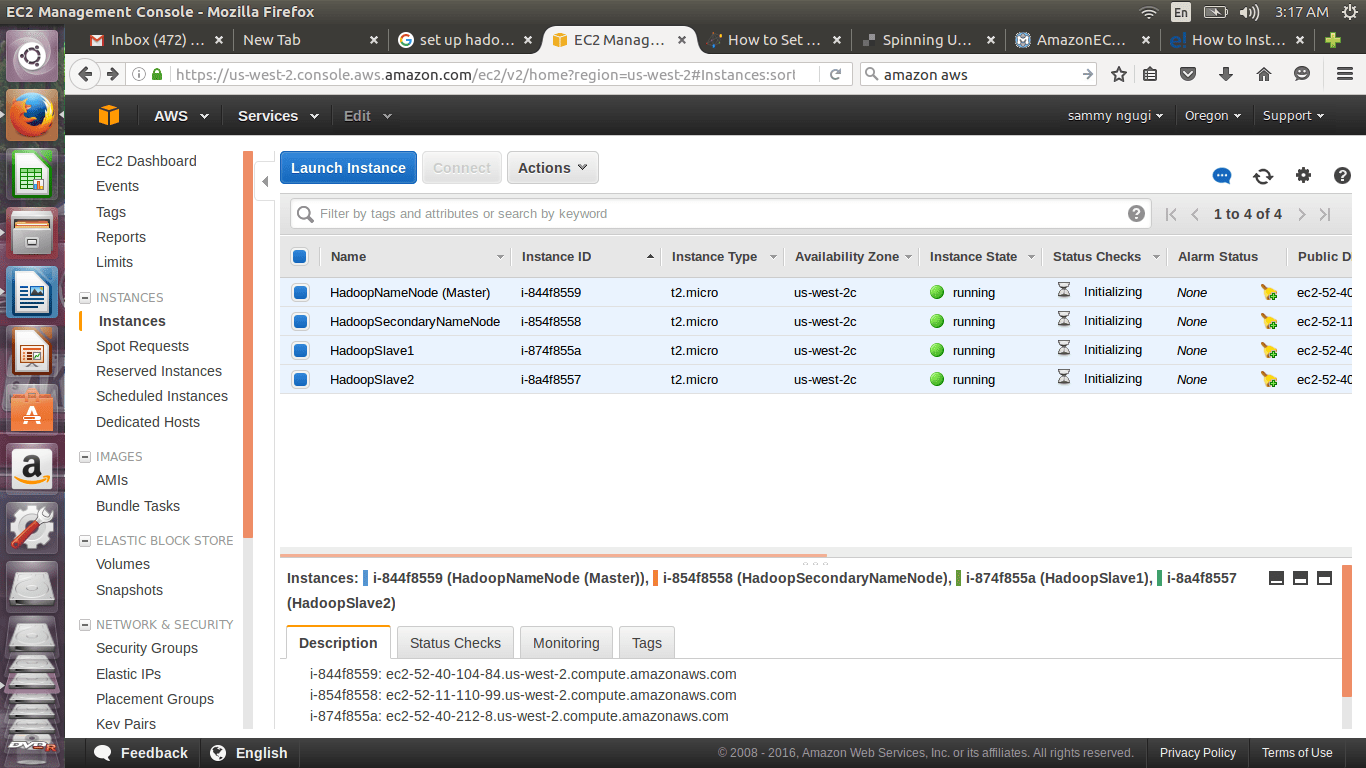This screenshot has height=768, width=1366.
Task: Collapse the left navigation sidebar arrow
Action: point(264,181)
